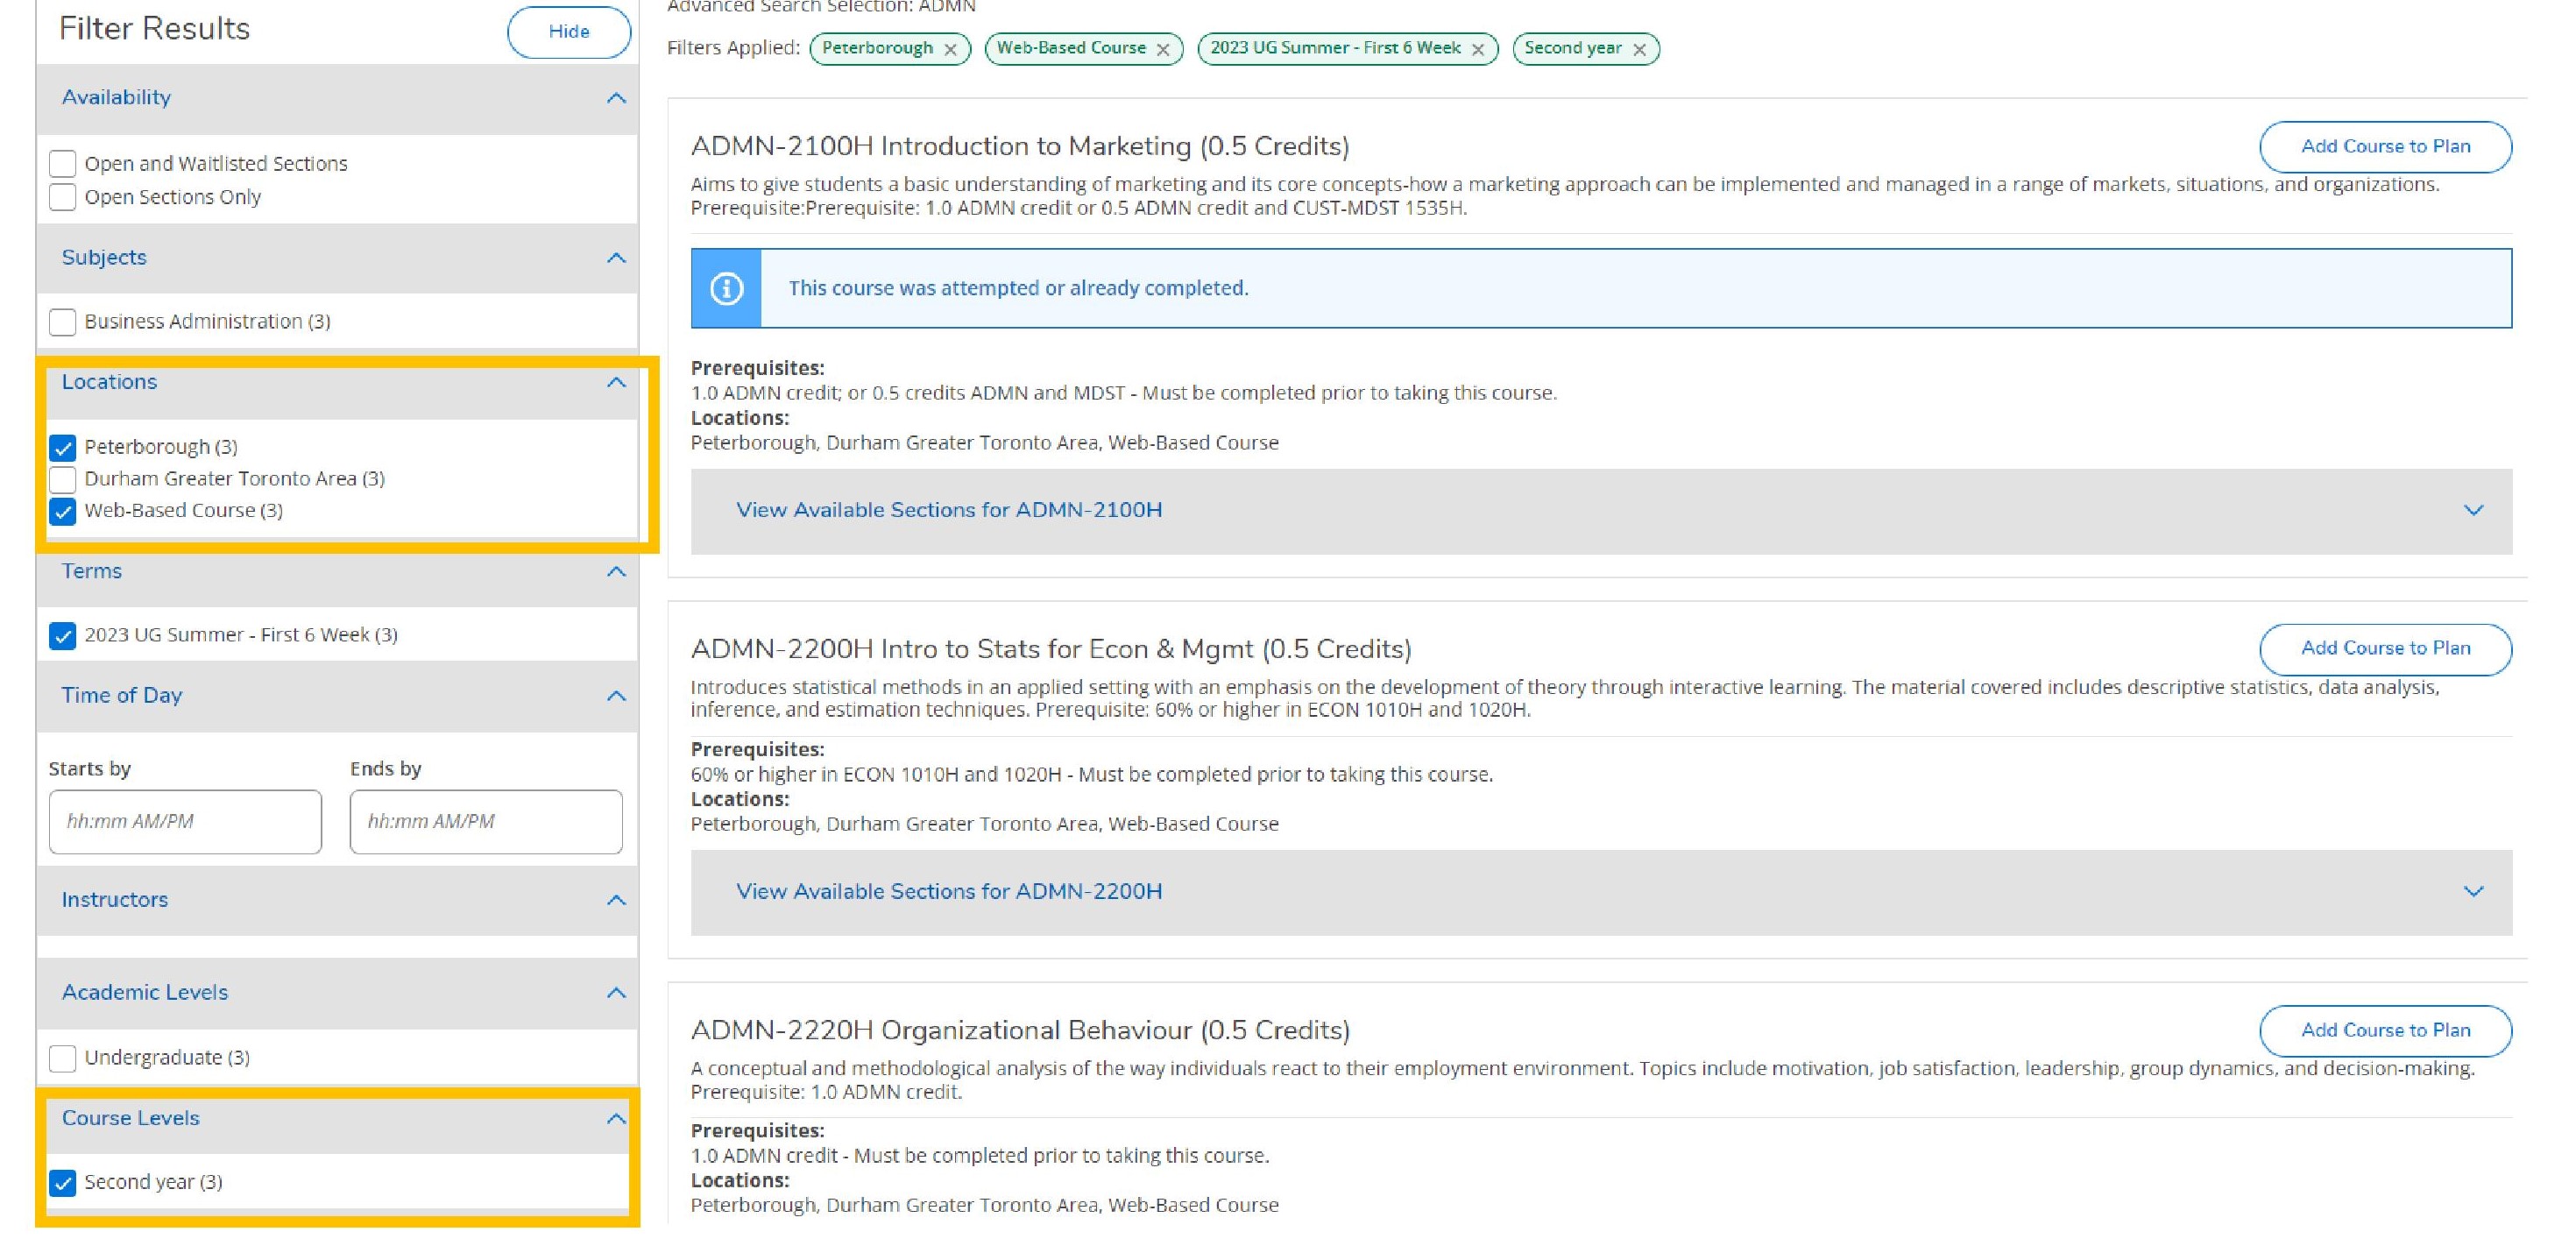Enable the Business Administration subject filter
2576x1253 pixels.
(63, 321)
